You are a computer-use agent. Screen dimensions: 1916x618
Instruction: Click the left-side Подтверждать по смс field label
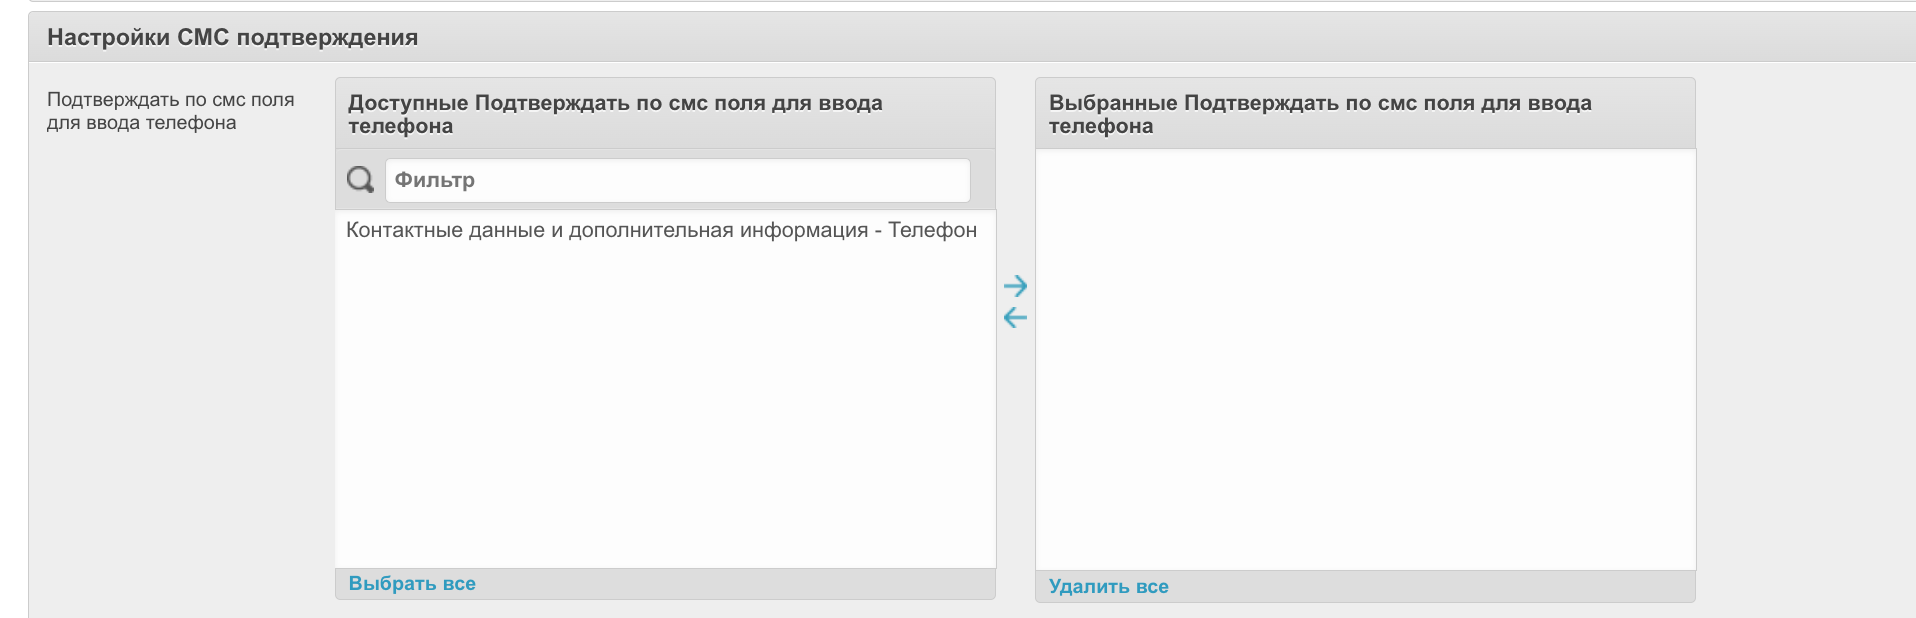tap(170, 111)
